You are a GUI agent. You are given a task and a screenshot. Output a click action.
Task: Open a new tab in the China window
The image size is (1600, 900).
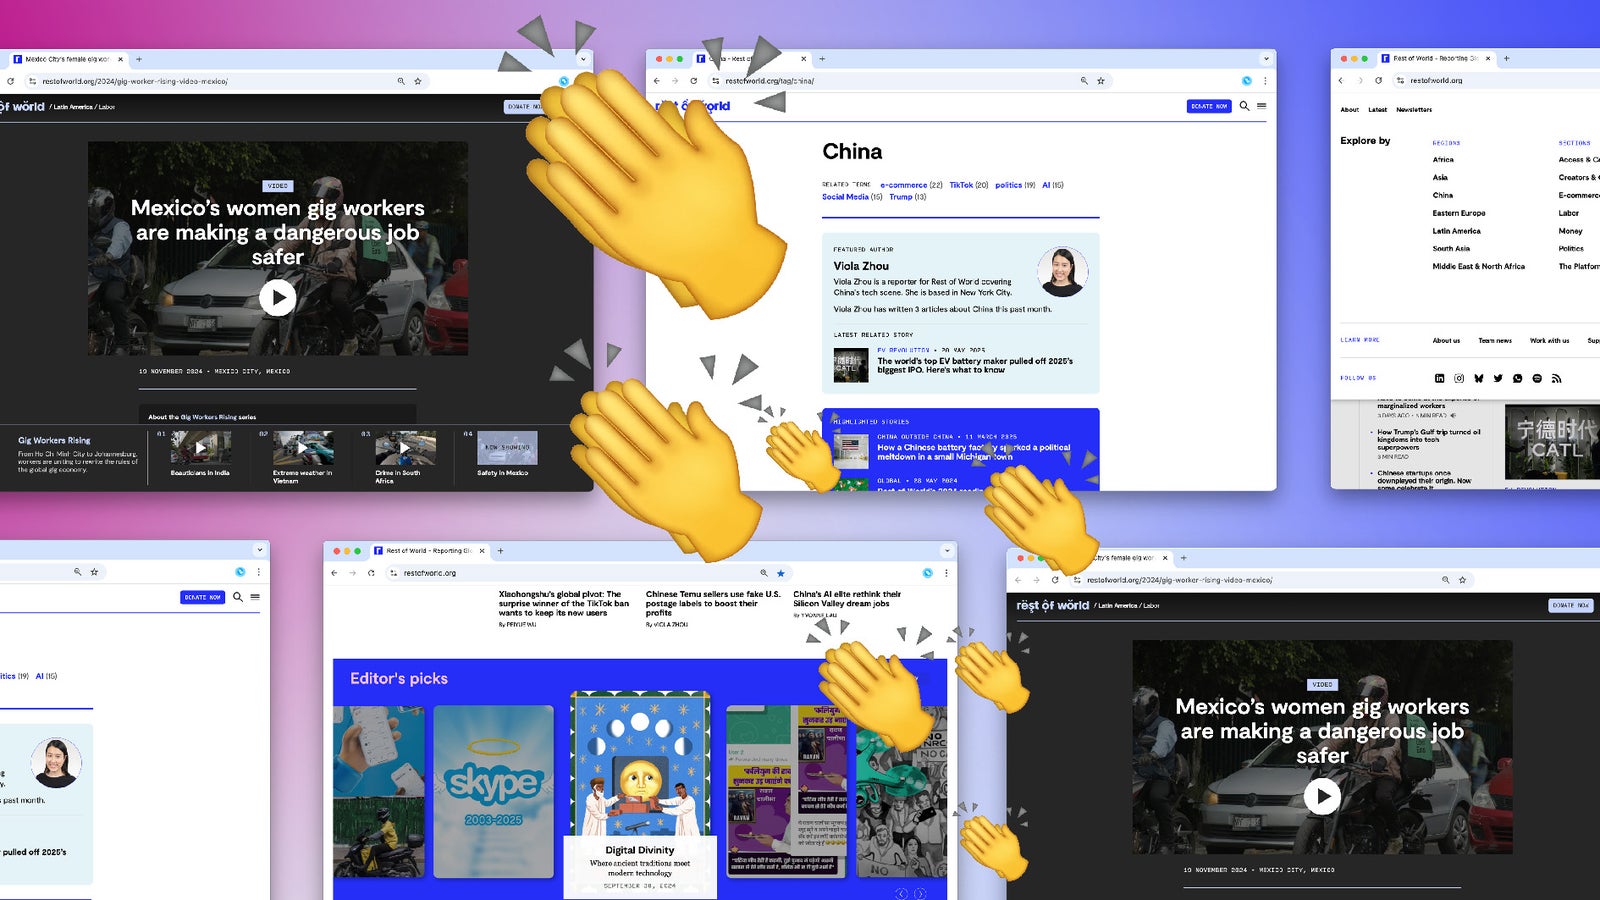click(822, 59)
